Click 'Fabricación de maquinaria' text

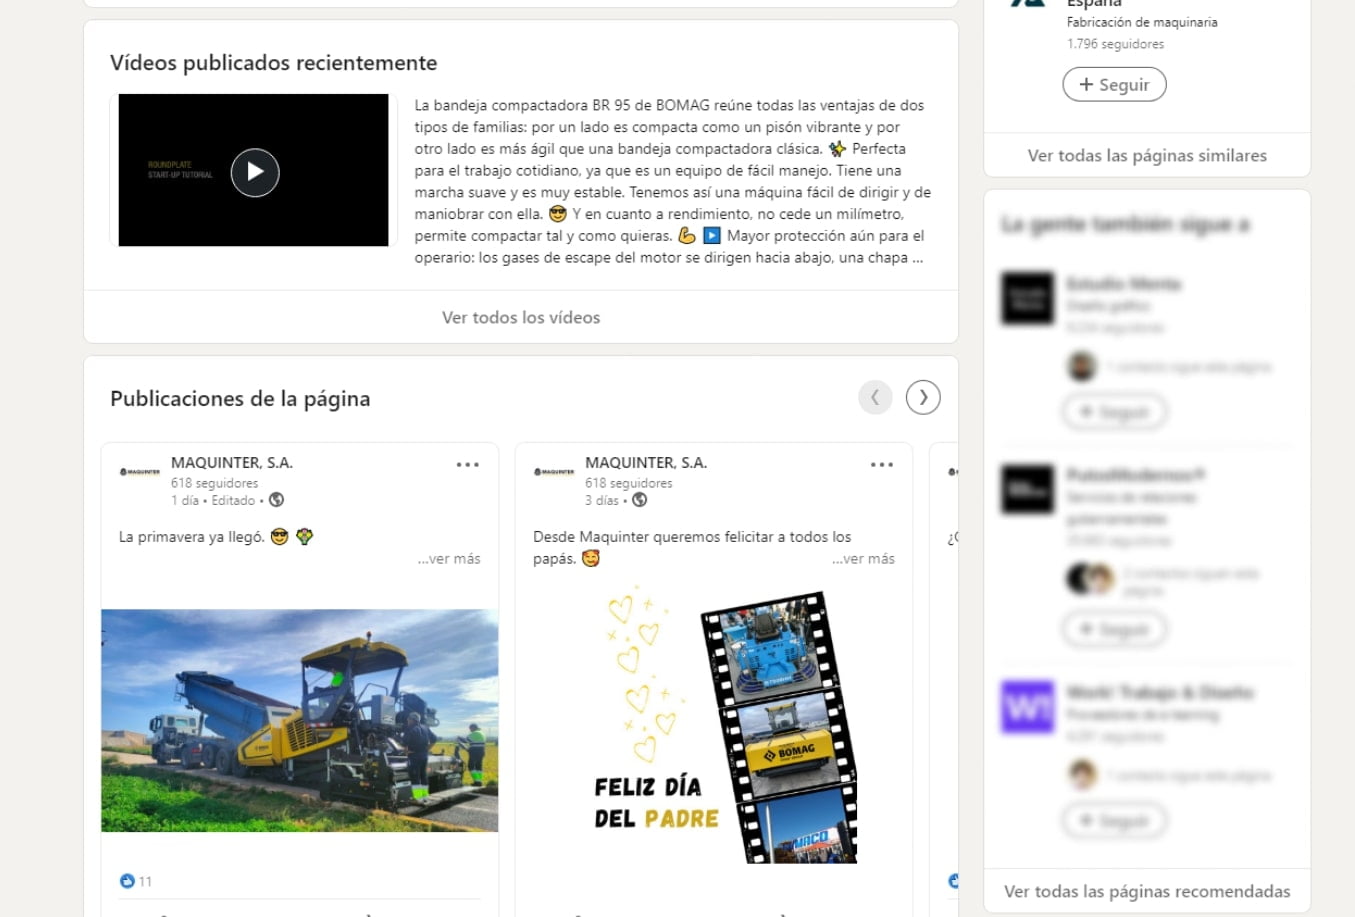(1142, 22)
